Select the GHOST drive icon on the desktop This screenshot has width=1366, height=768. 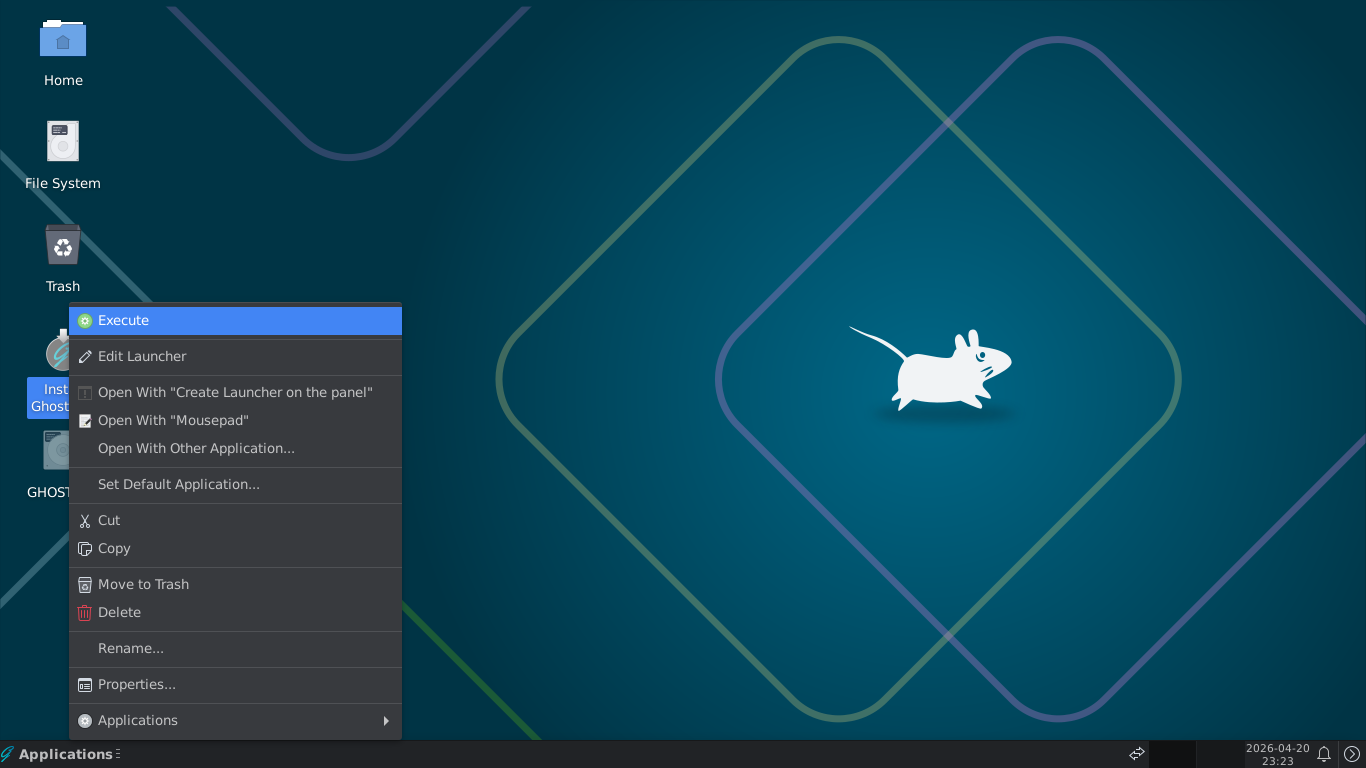point(48,465)
